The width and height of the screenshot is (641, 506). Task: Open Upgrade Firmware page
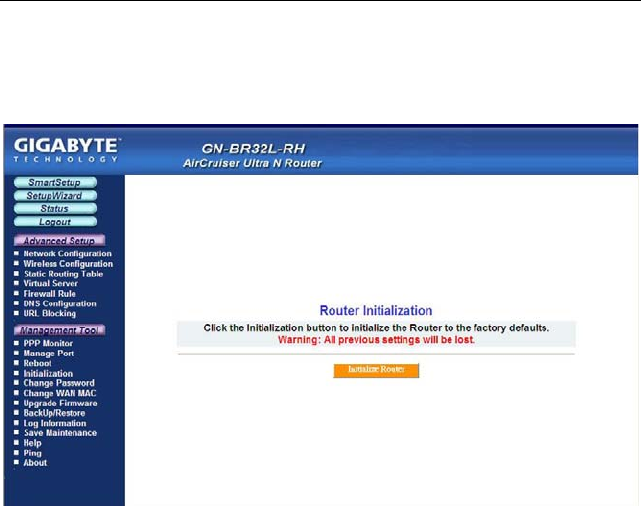pos(61,403)
